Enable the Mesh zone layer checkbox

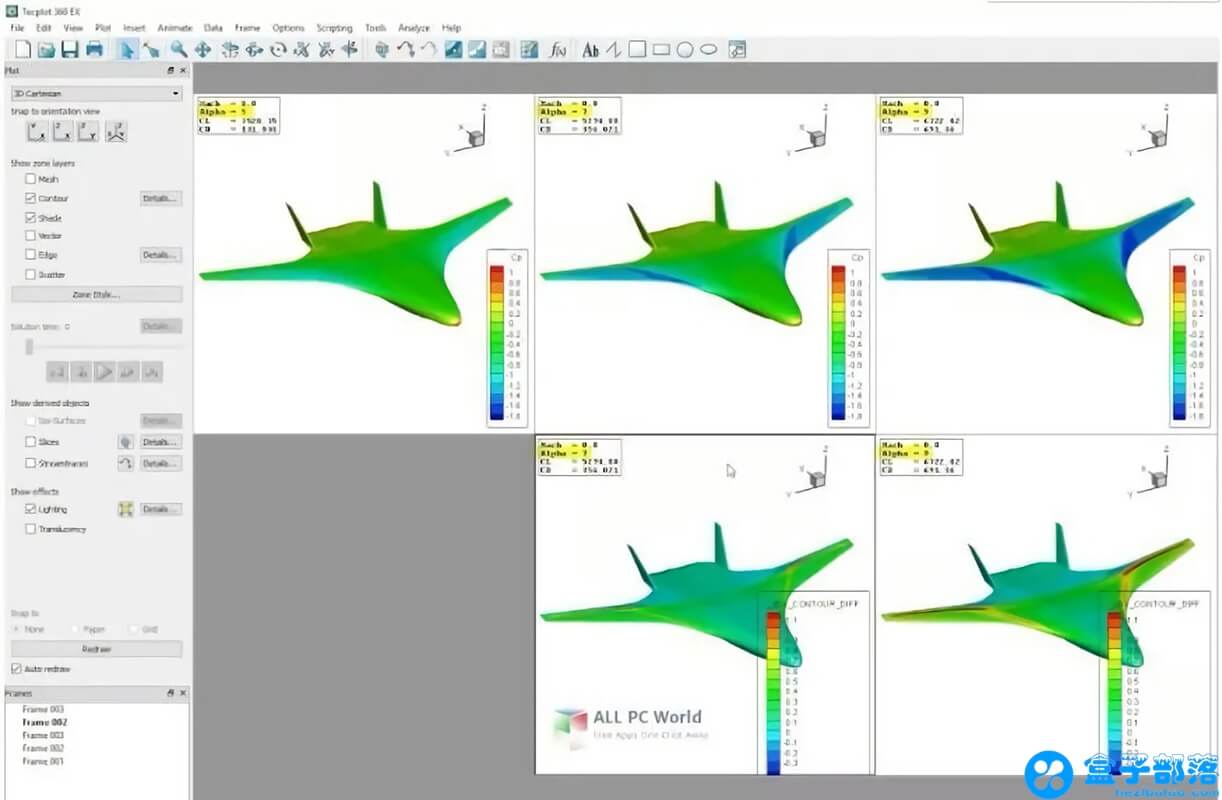(x=30, y=180)
